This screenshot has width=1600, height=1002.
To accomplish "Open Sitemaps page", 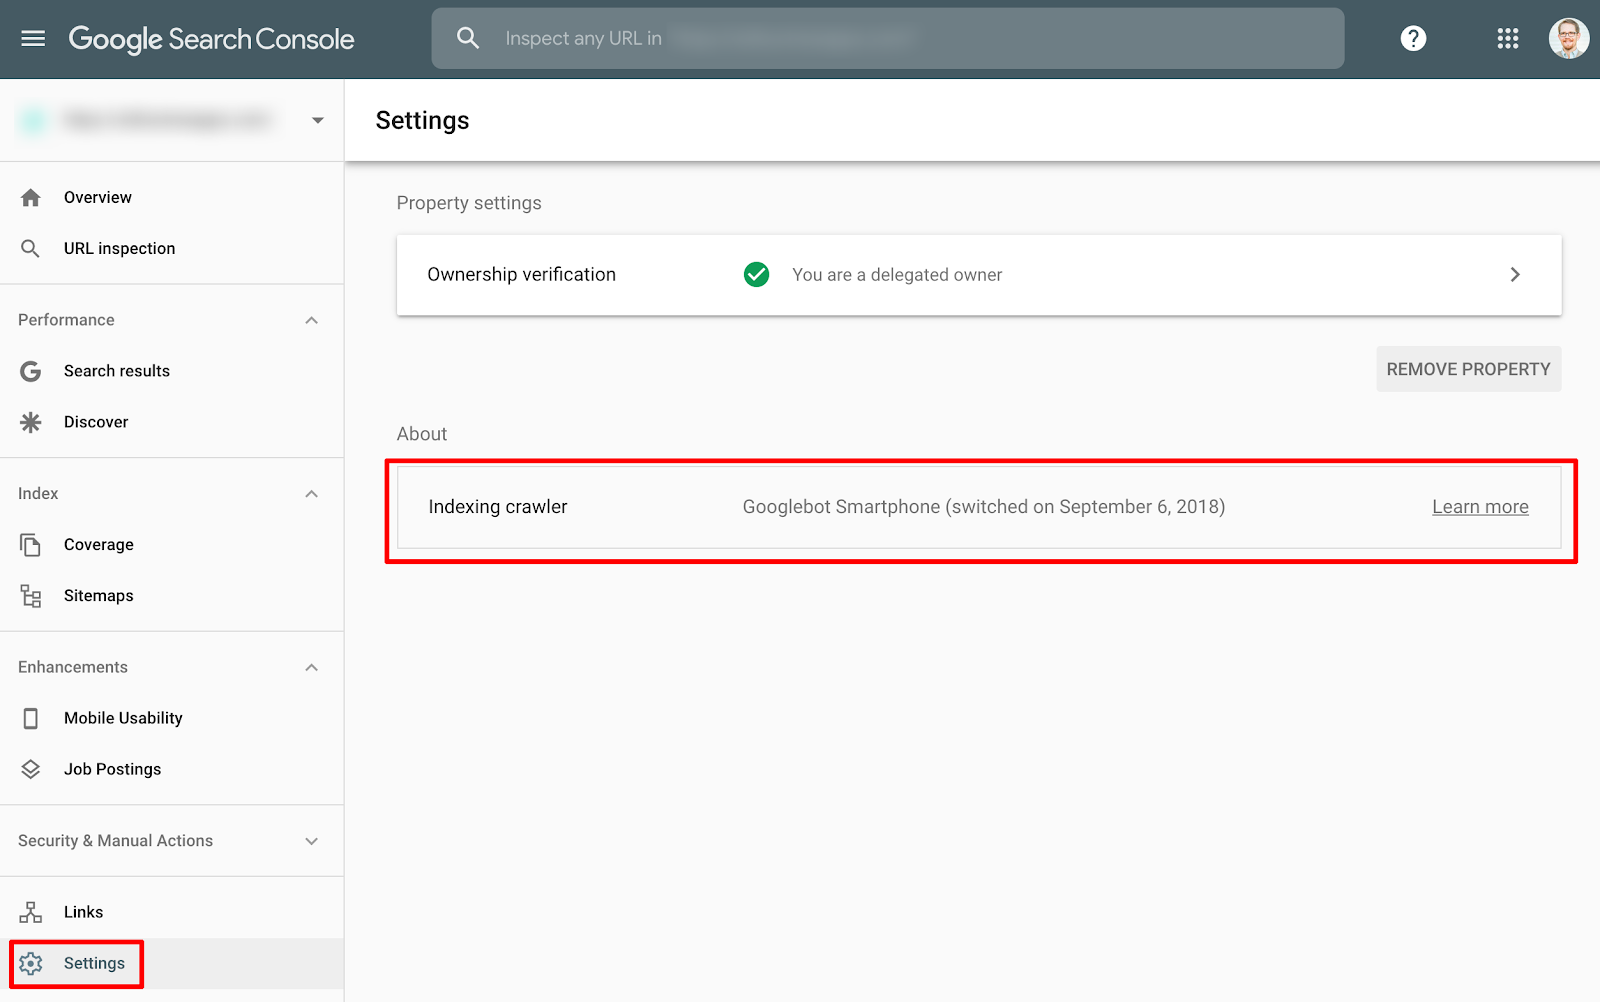I will click(x=99, y=596).
